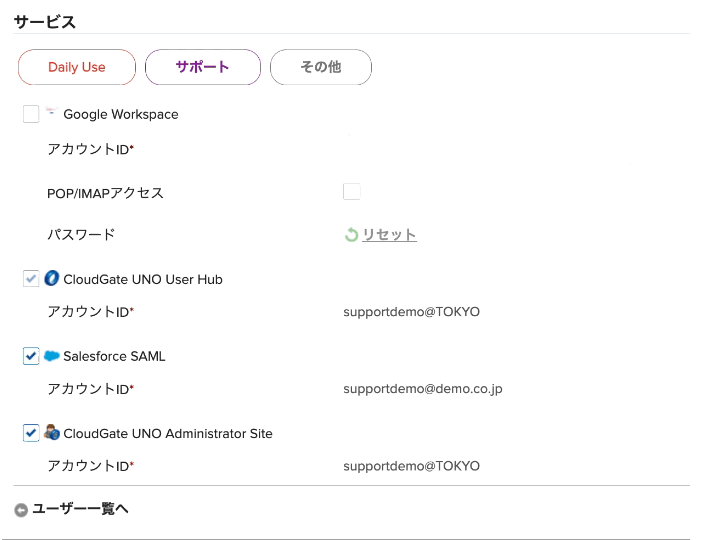Click the Salesforce SAML label
The height and width of the screenshot is (540, 720).
click(114, 356)
